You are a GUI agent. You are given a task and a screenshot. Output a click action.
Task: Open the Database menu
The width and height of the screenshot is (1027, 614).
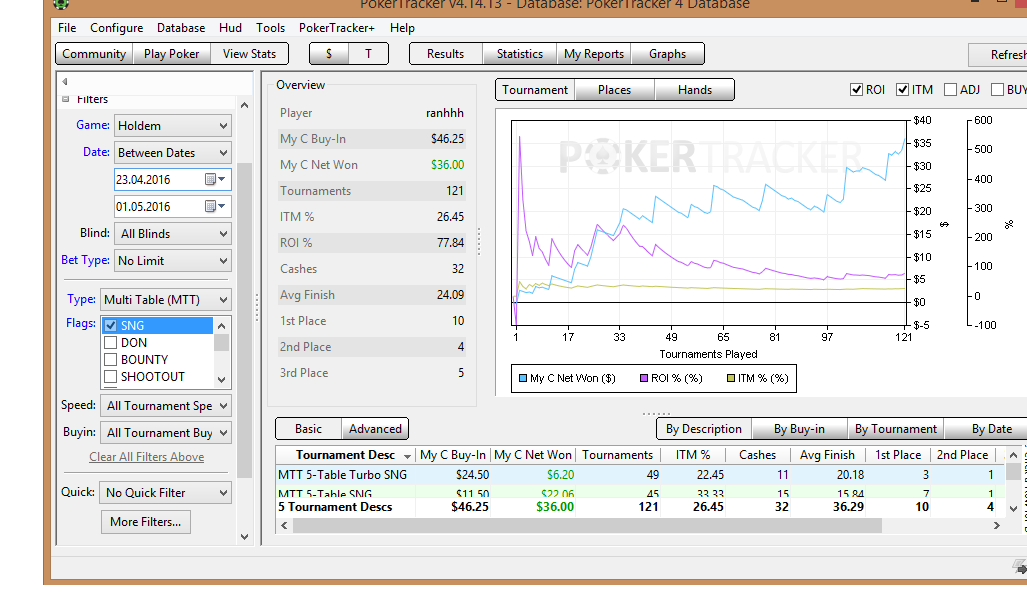[x=181, y=28]
